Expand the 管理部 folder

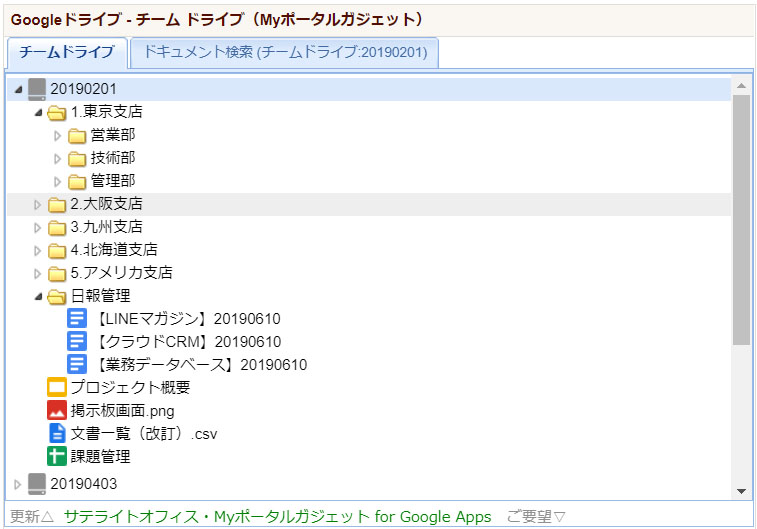(x=57, y=182)
